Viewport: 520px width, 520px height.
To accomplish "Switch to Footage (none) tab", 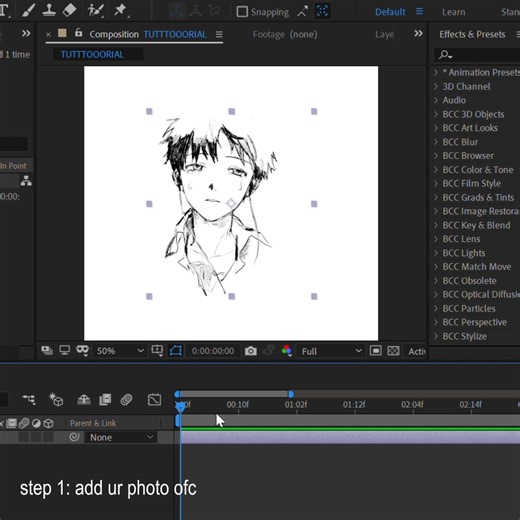I will [285, 34].
